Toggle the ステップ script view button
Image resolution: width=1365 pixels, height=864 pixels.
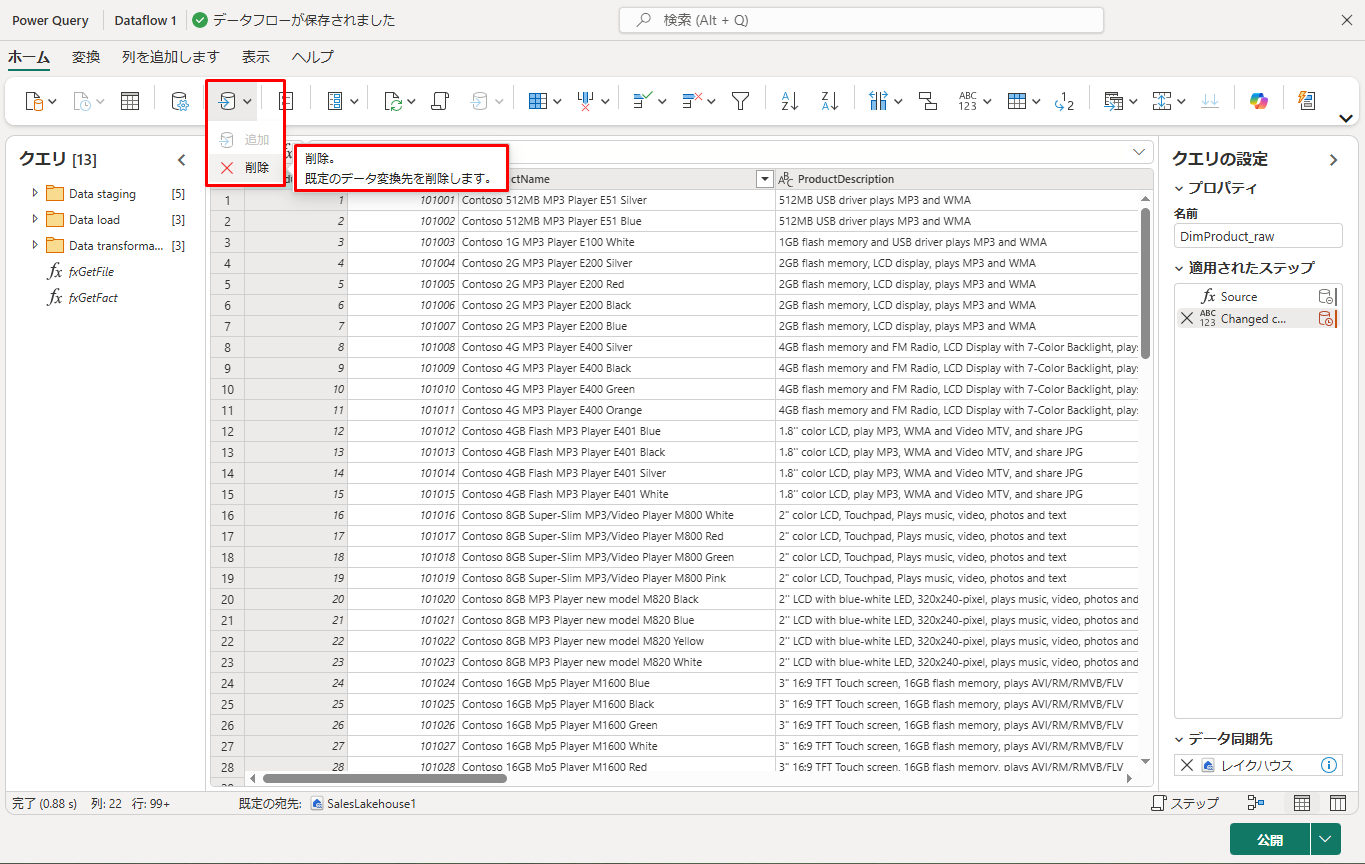(1185, 803)
